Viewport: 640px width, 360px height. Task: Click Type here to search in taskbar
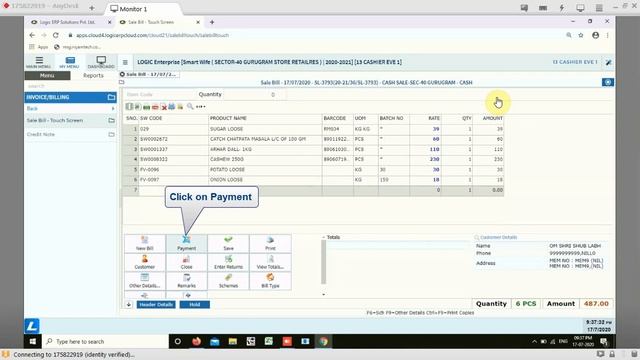(107, 342)
